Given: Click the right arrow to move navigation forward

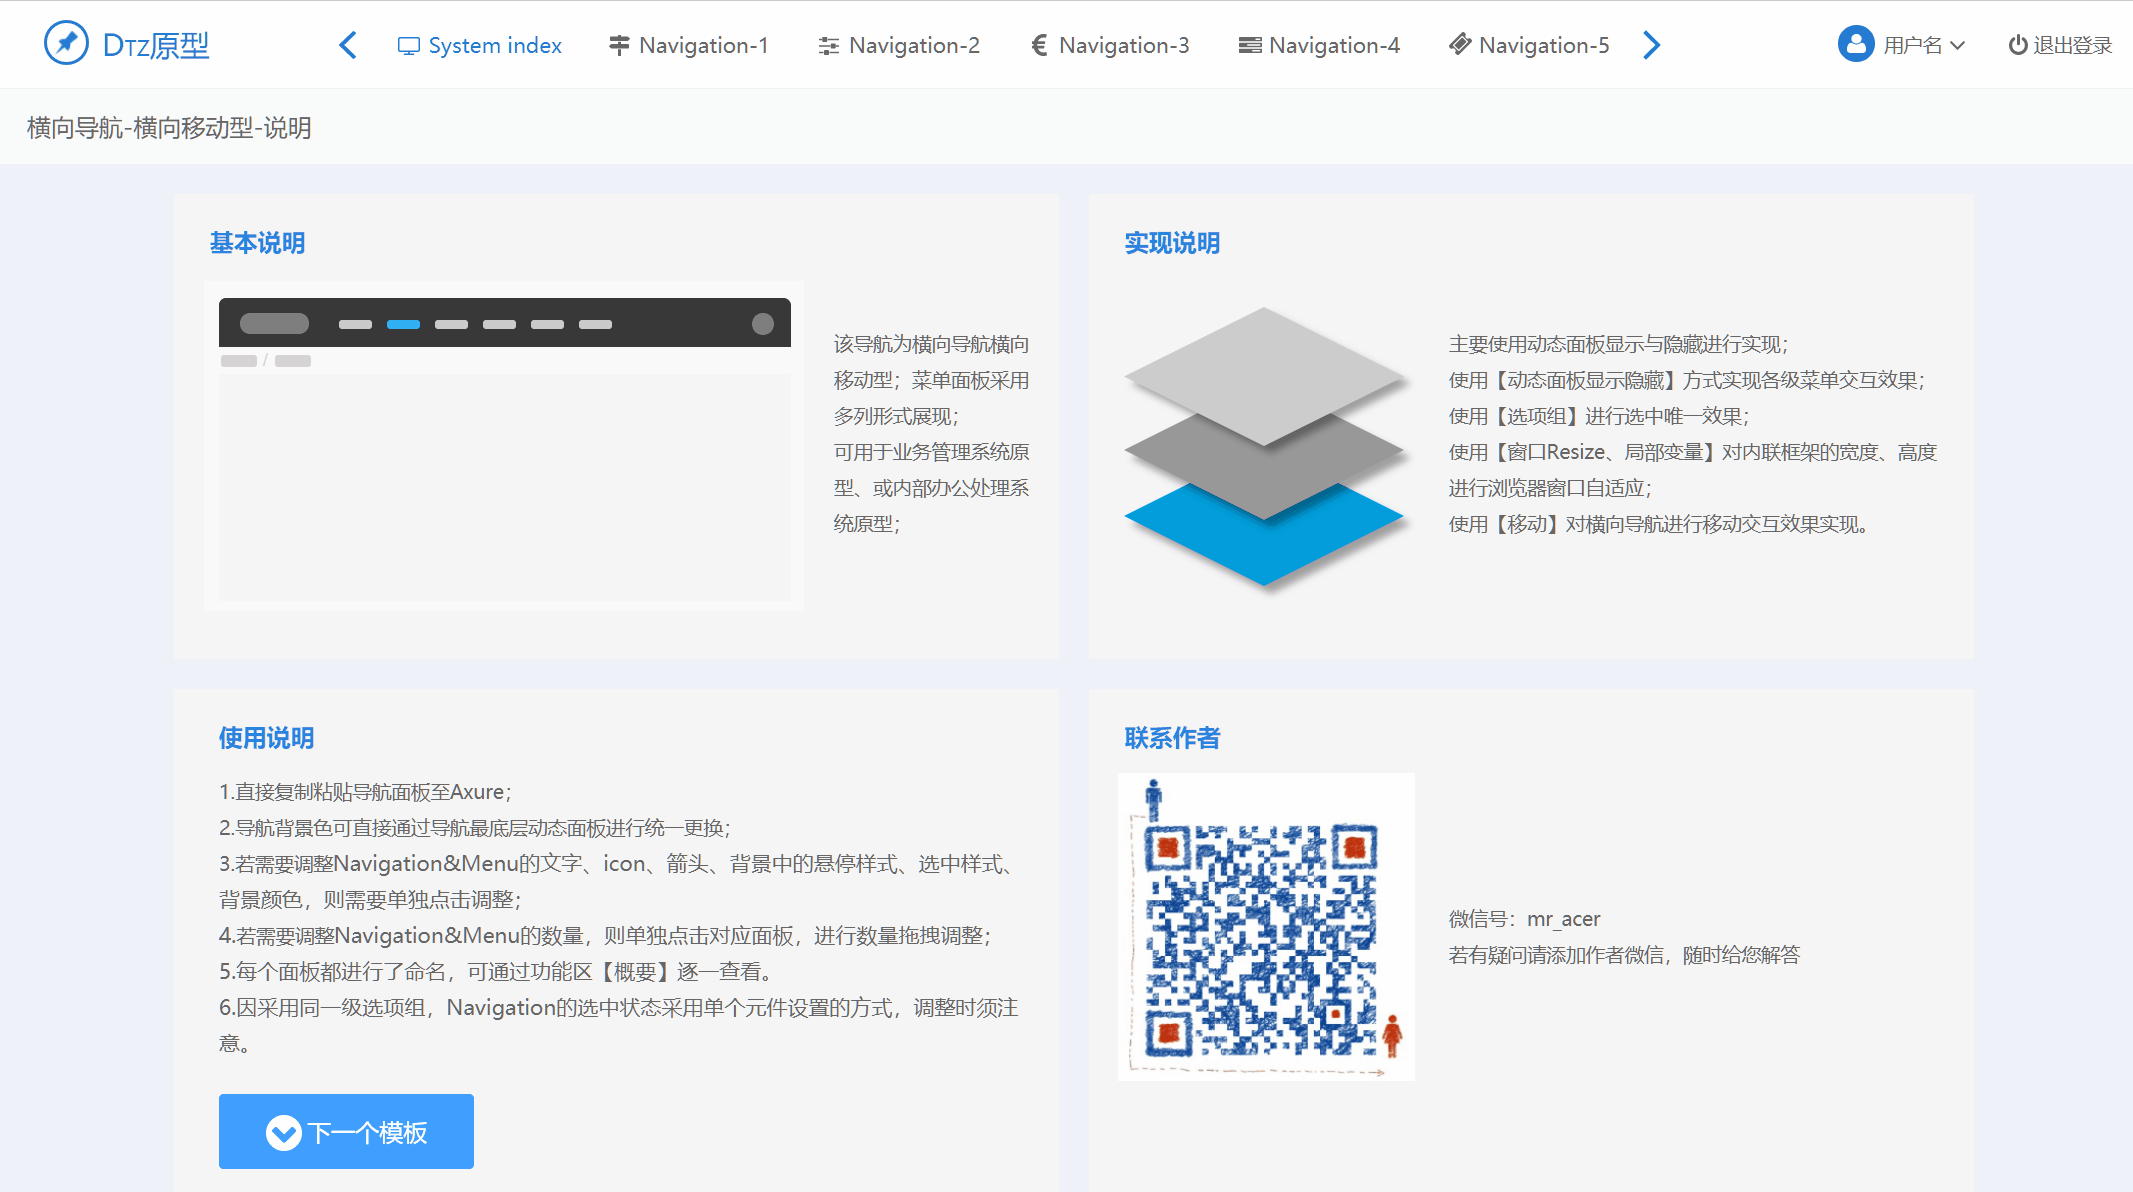Looking at the screenshot, I should point(1652,45).
